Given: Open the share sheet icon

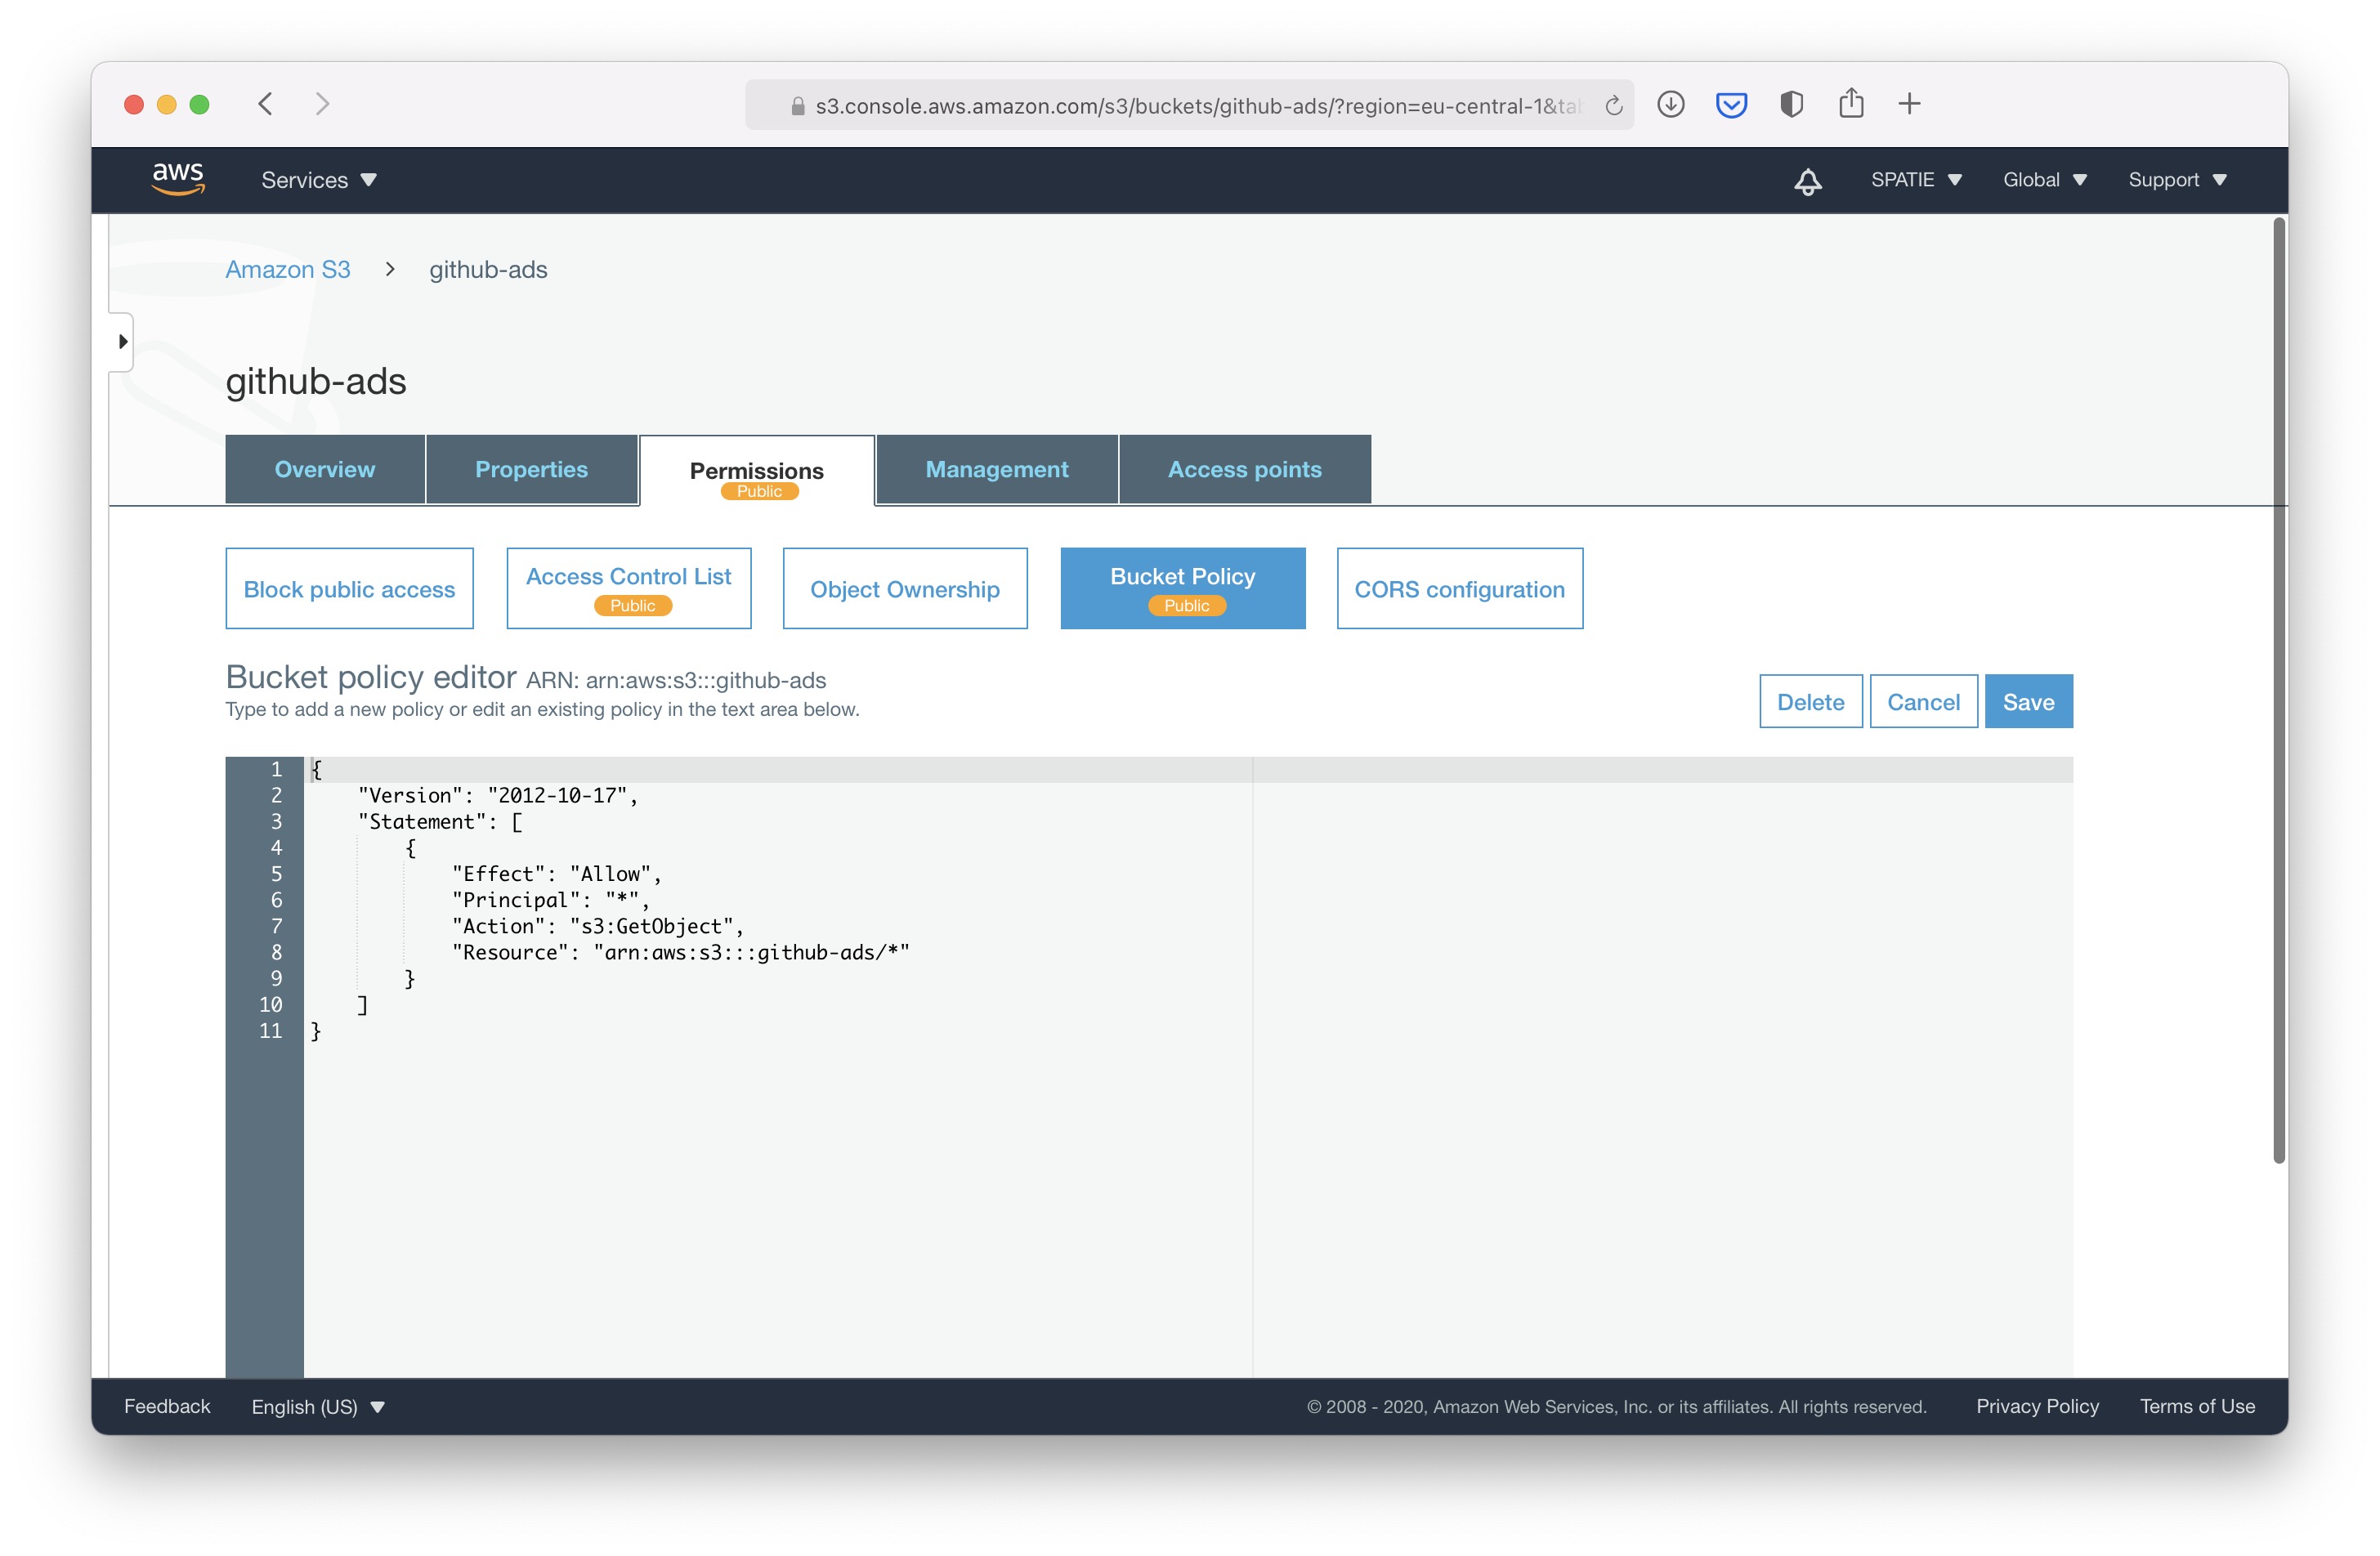Looking at the screenshot, I should tap(1851, 103).
